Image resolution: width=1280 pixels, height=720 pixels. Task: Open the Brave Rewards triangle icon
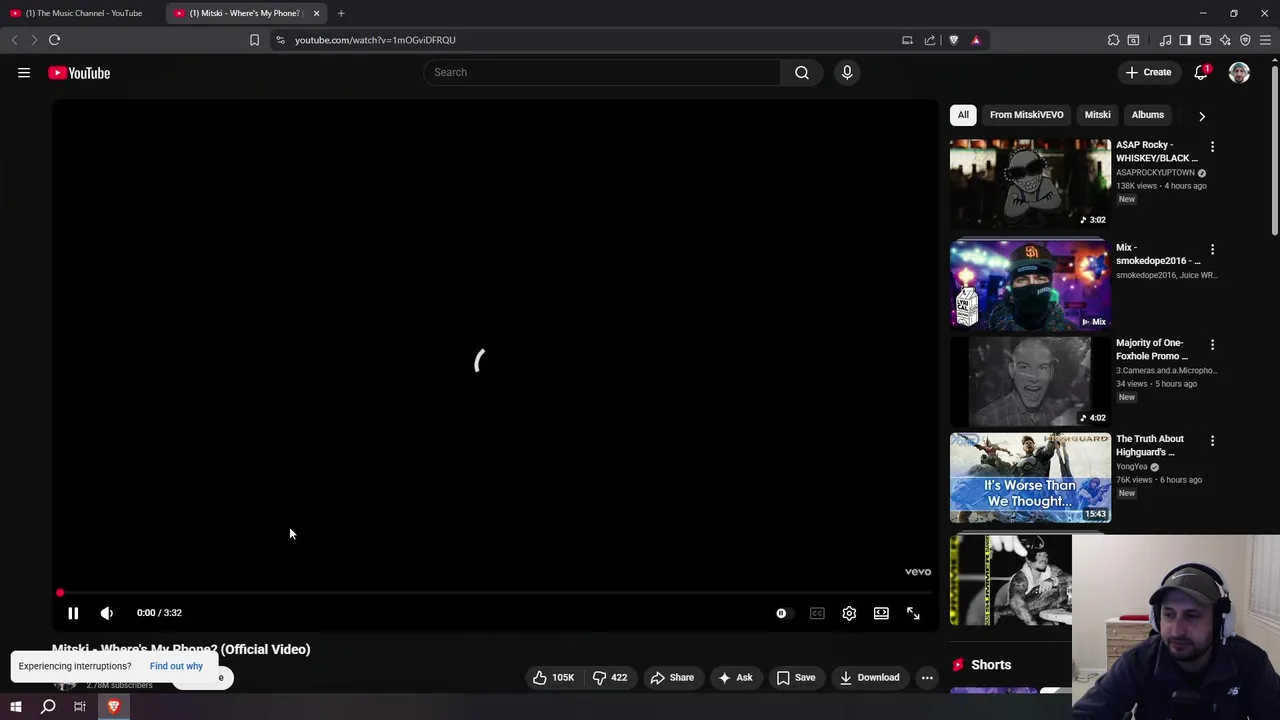pos(976,40)
